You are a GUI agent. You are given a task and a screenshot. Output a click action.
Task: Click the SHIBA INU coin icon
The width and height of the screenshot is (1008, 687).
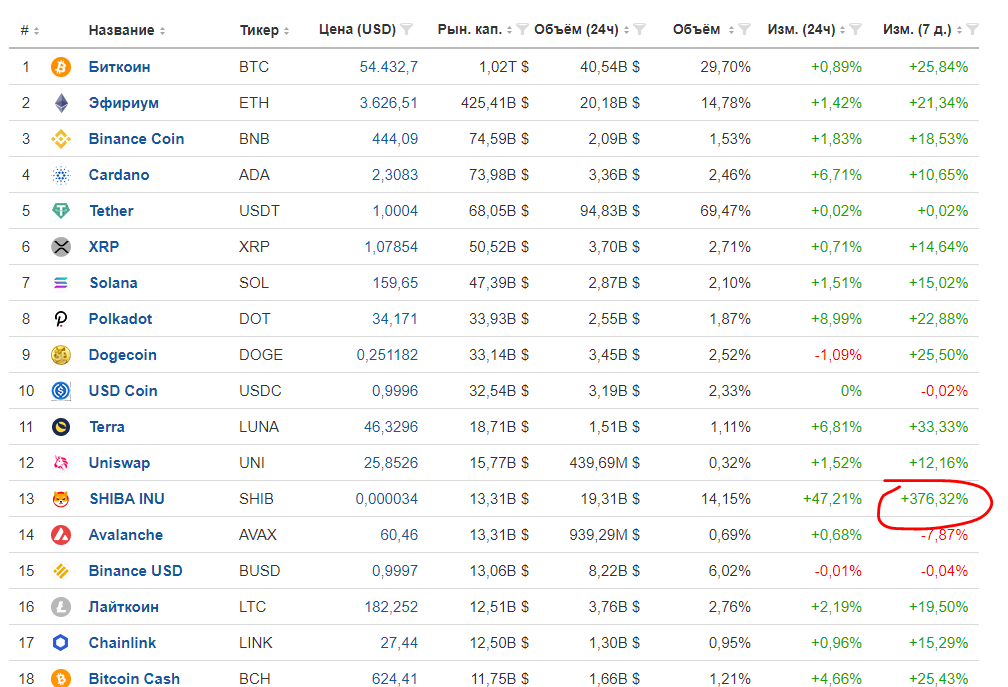(61, 499)
